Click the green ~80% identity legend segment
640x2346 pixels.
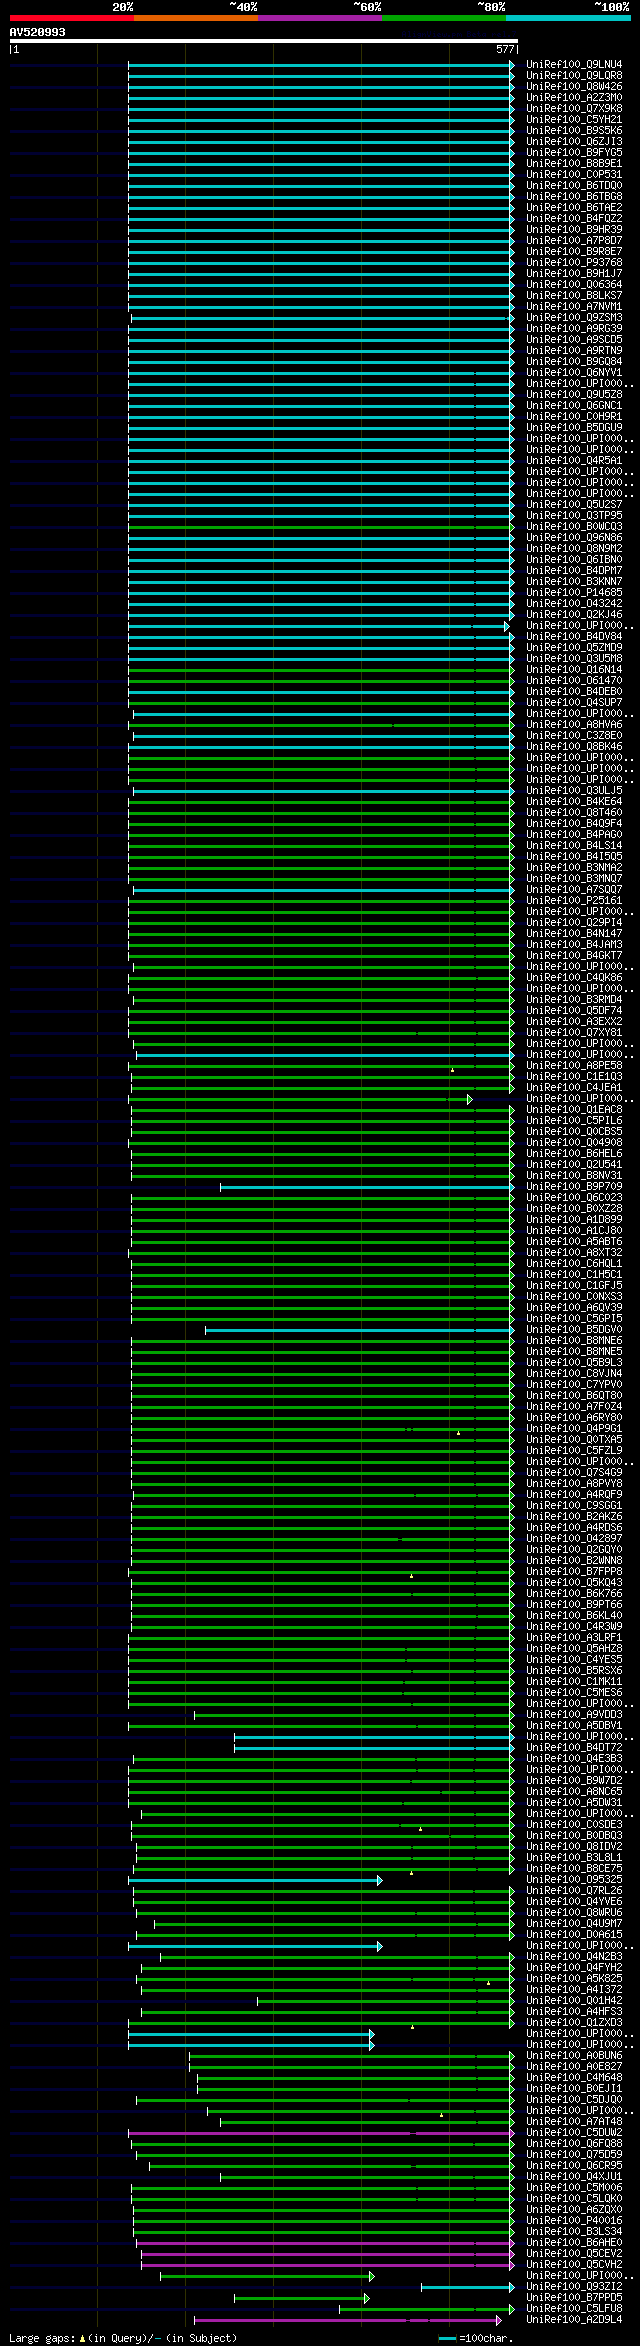click(x=443, y=18)
